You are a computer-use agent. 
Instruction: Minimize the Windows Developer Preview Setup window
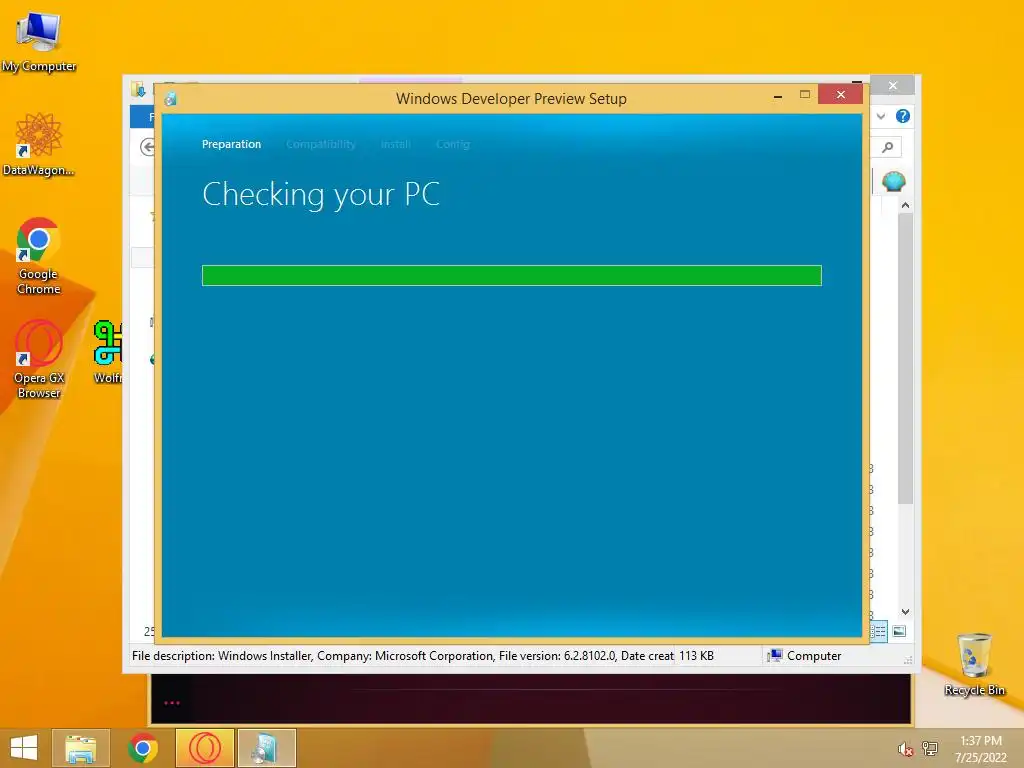tap(777, 95)
